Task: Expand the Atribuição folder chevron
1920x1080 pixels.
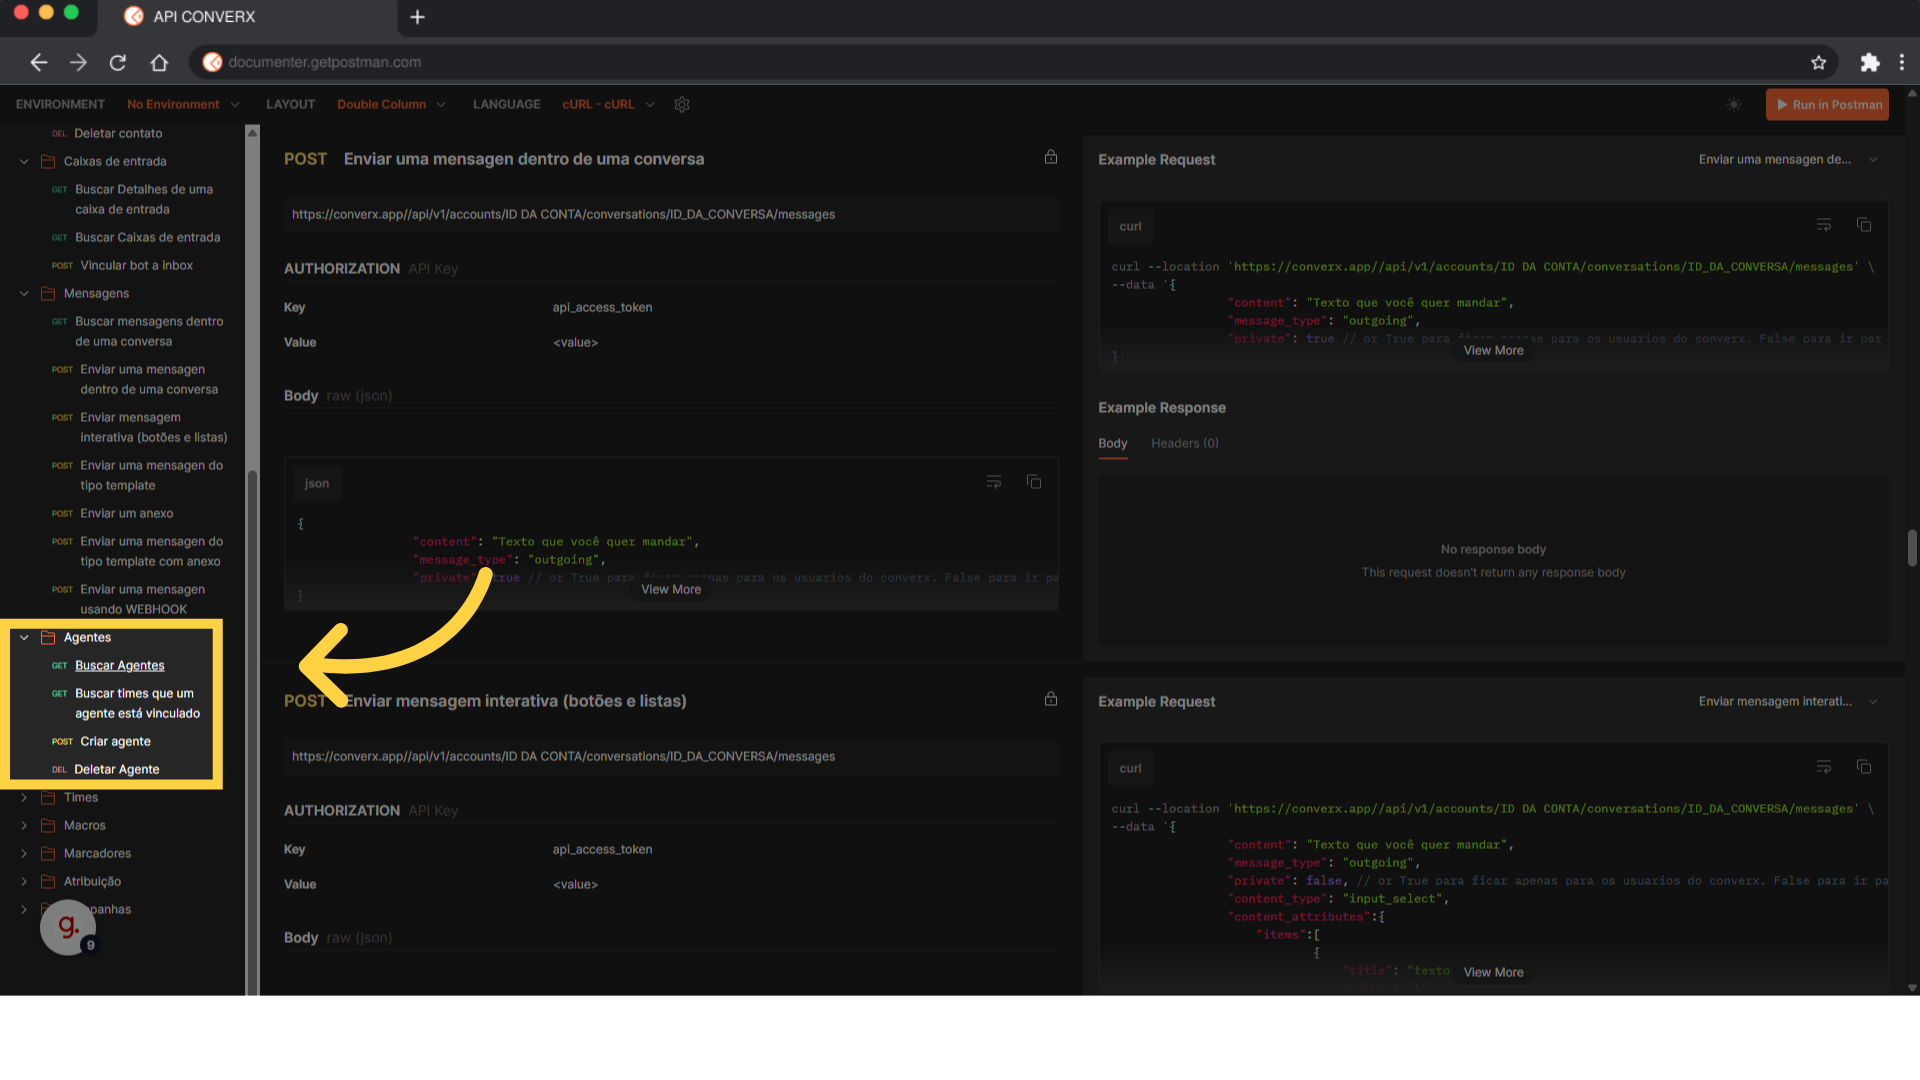Action: [24, 881]
